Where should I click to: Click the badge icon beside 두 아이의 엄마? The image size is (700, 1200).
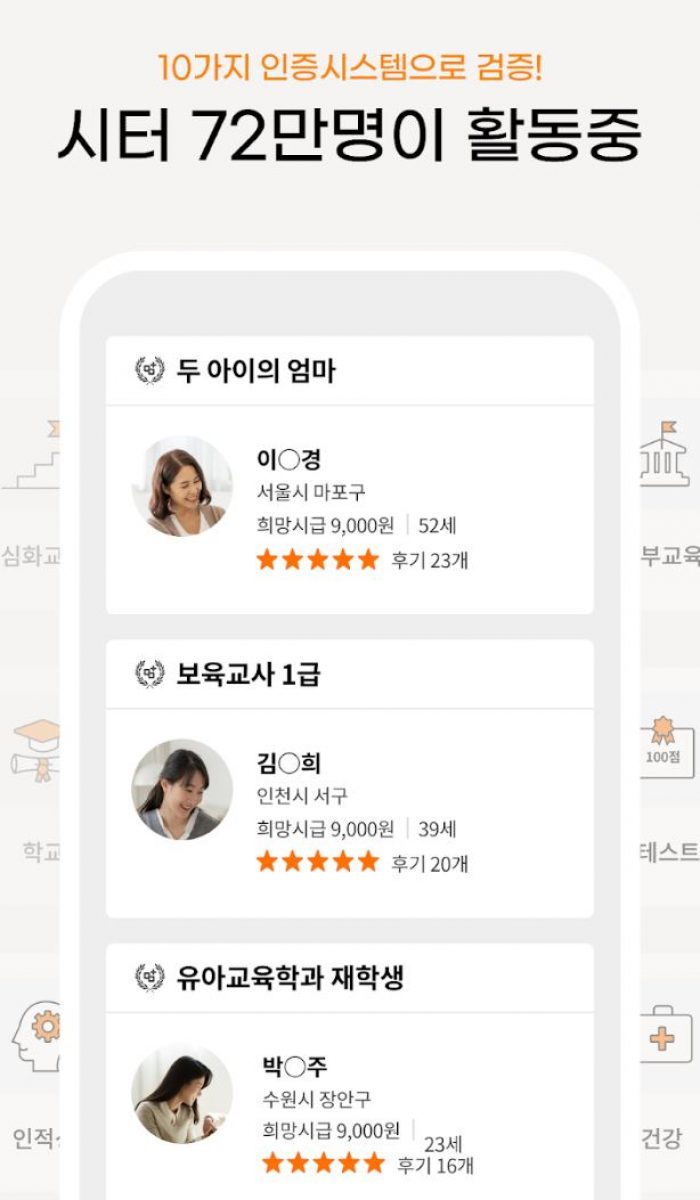coord(150,370)
